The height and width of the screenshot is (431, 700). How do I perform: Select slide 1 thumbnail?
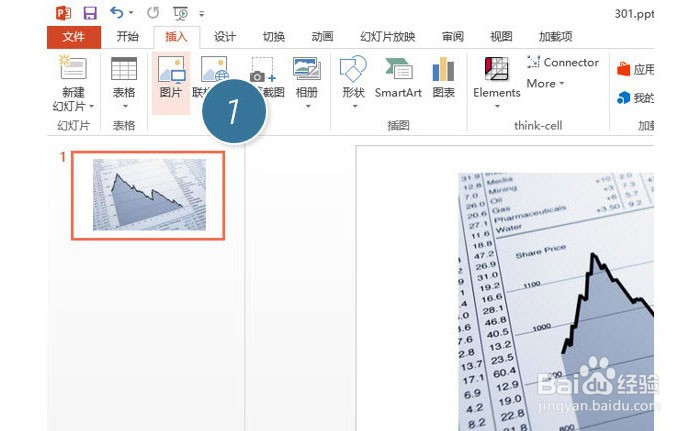pyautogui.click(x=148, y=195)
